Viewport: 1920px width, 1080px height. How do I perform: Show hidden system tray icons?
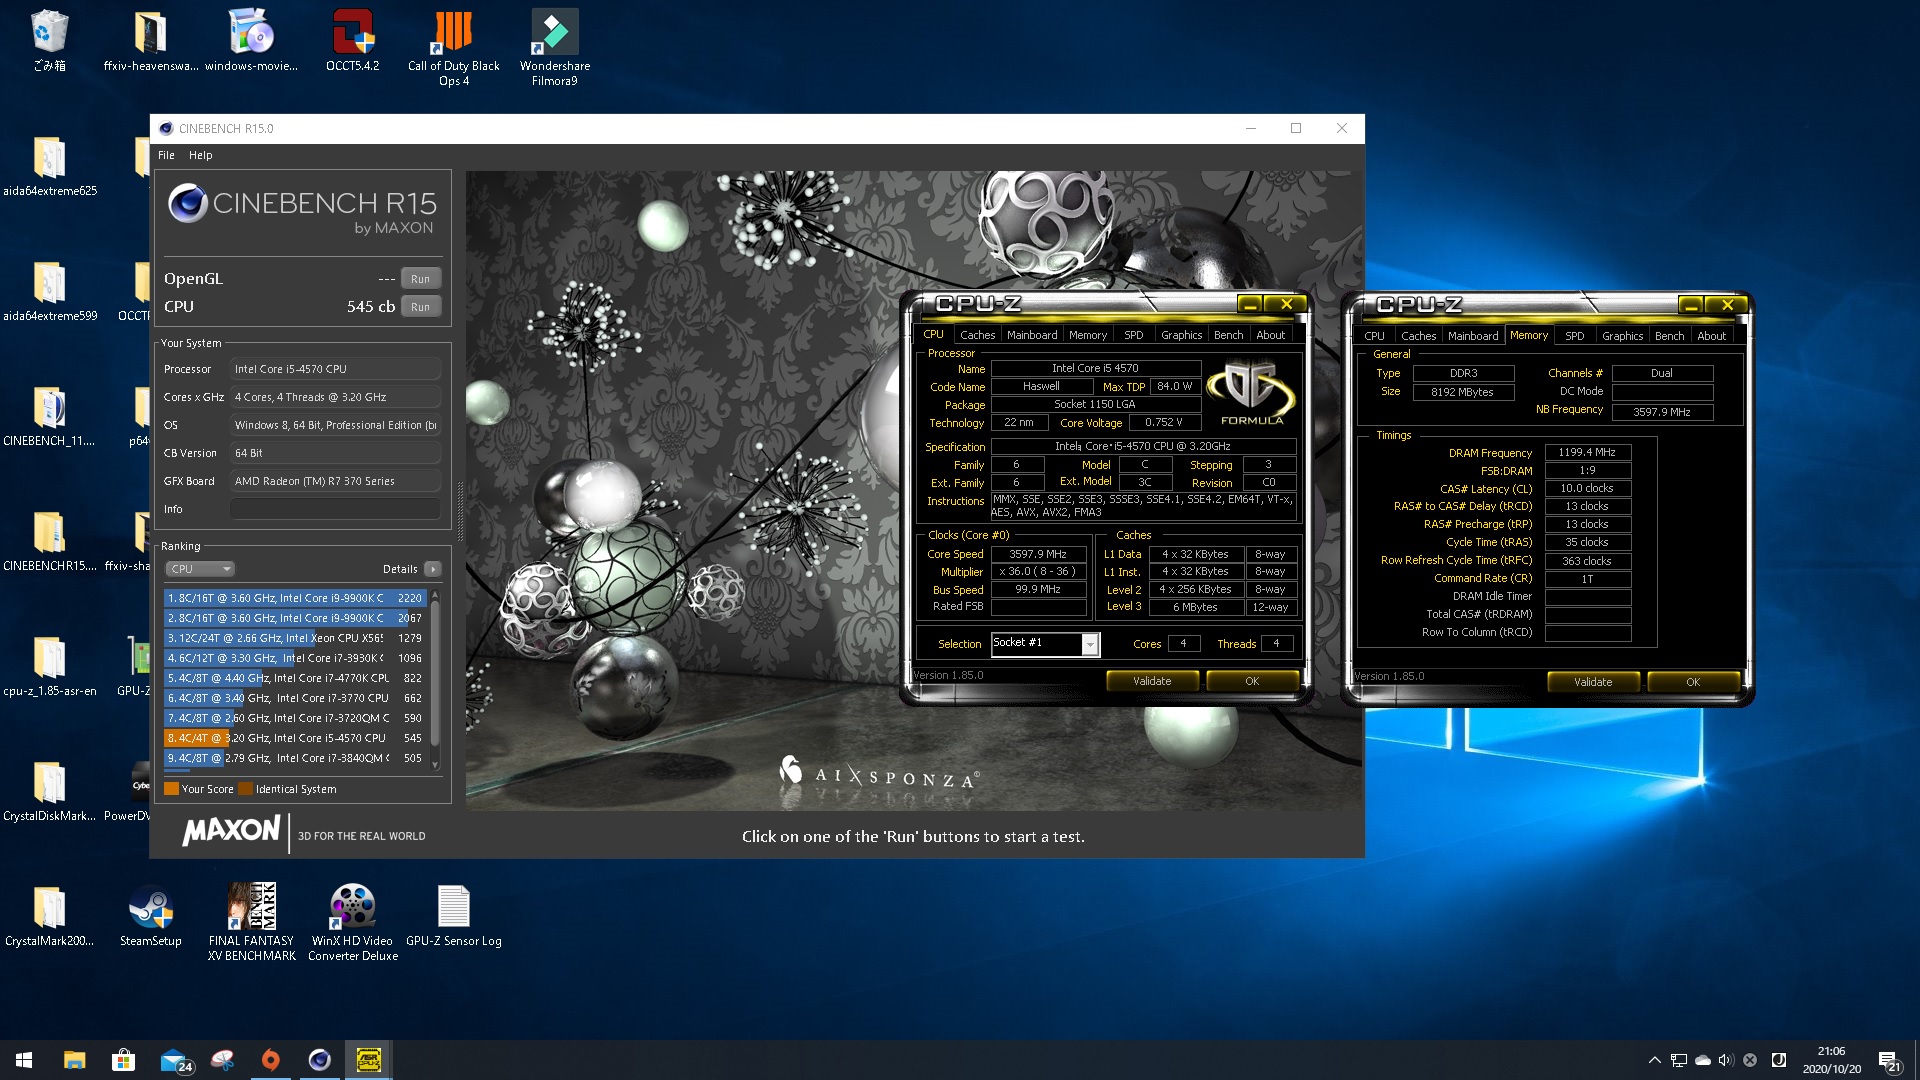(x=1655, y=1060)
